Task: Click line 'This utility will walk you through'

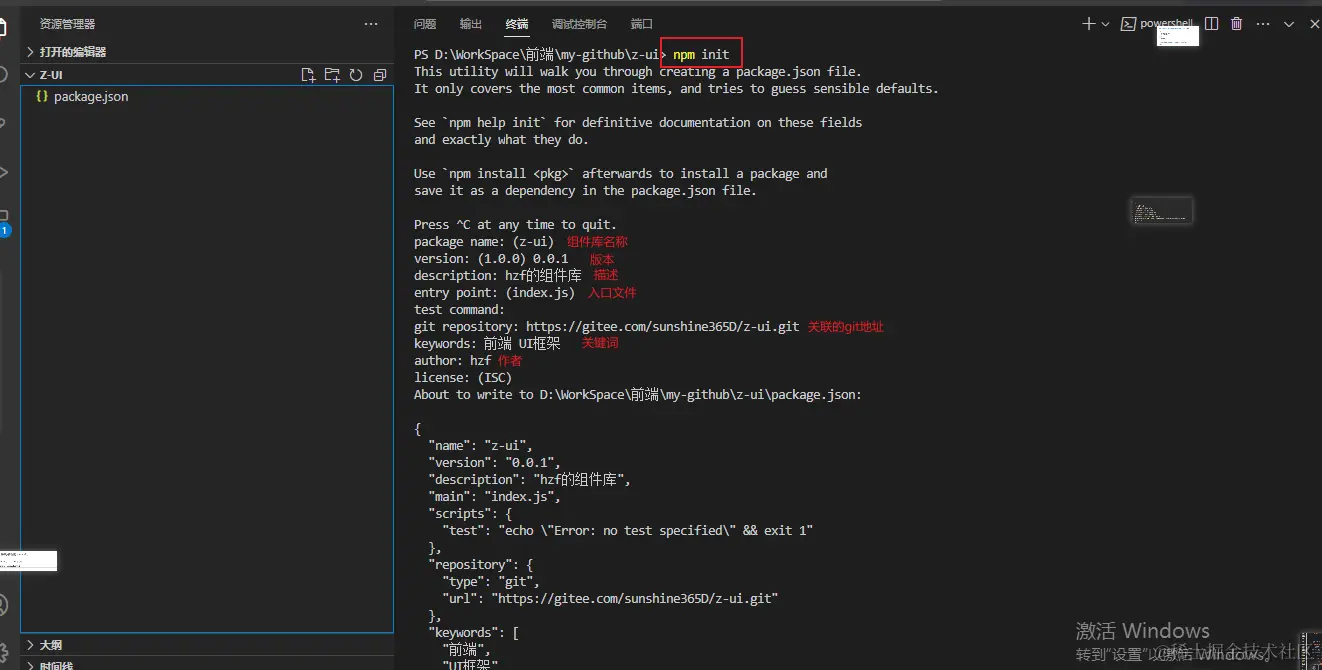Action: tap(637, 72)
